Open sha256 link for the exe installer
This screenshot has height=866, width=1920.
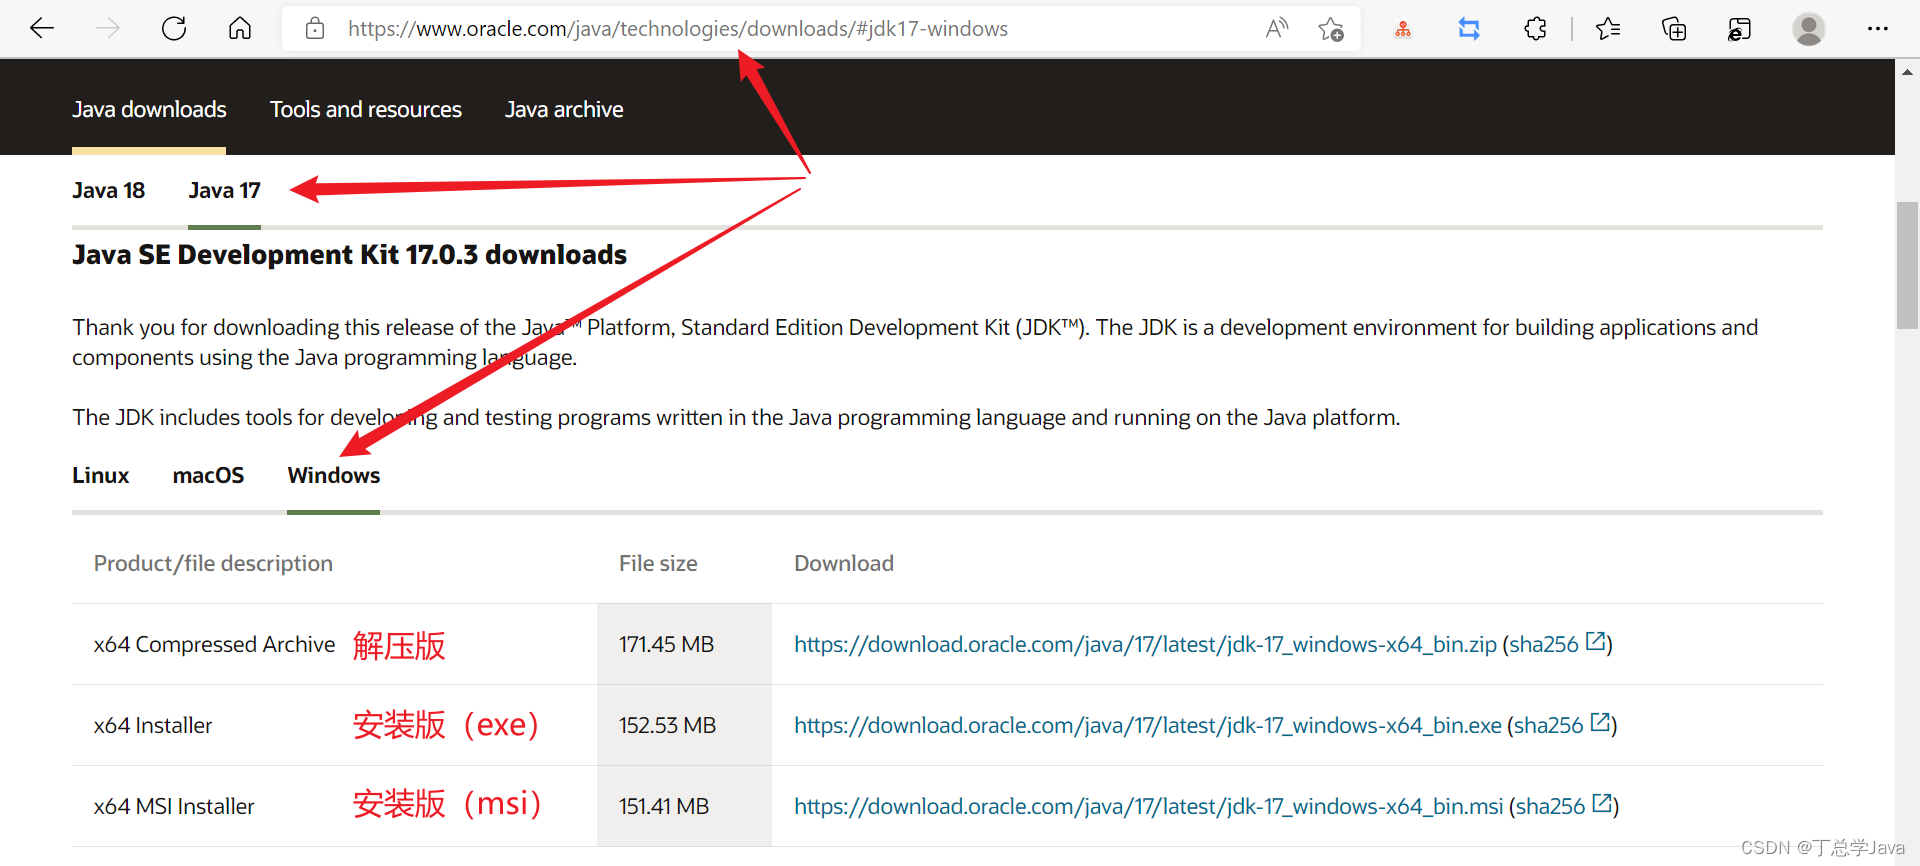coord(1562,725)
